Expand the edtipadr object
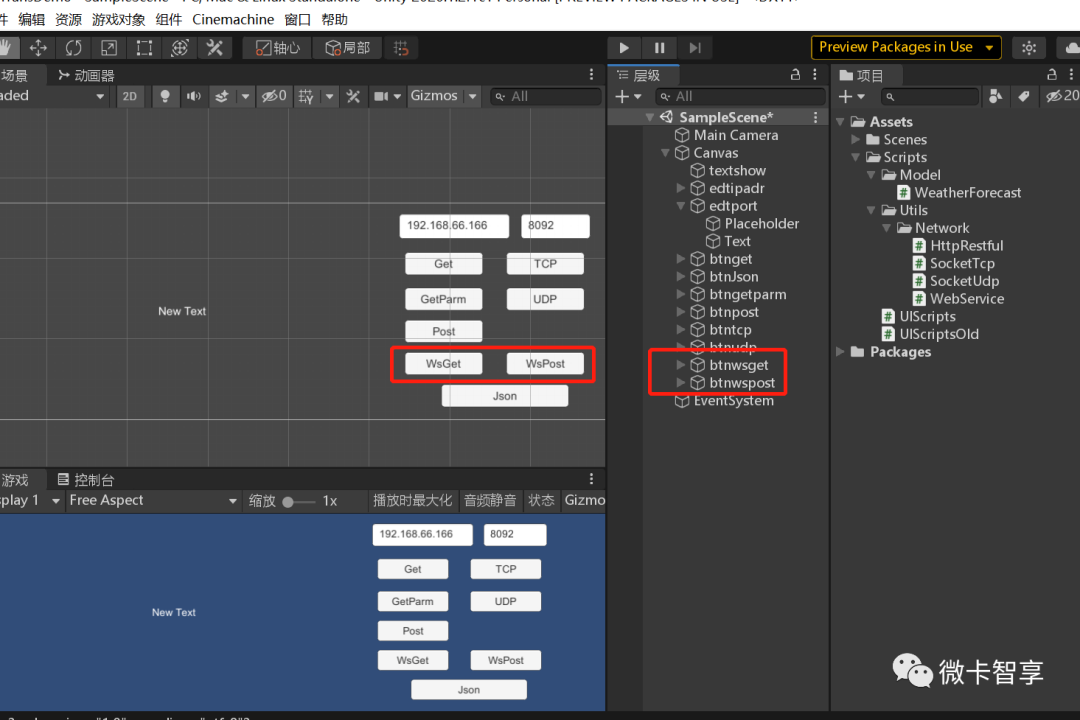This screenshot has height=720, width=1080. click(x=681, y=188)
